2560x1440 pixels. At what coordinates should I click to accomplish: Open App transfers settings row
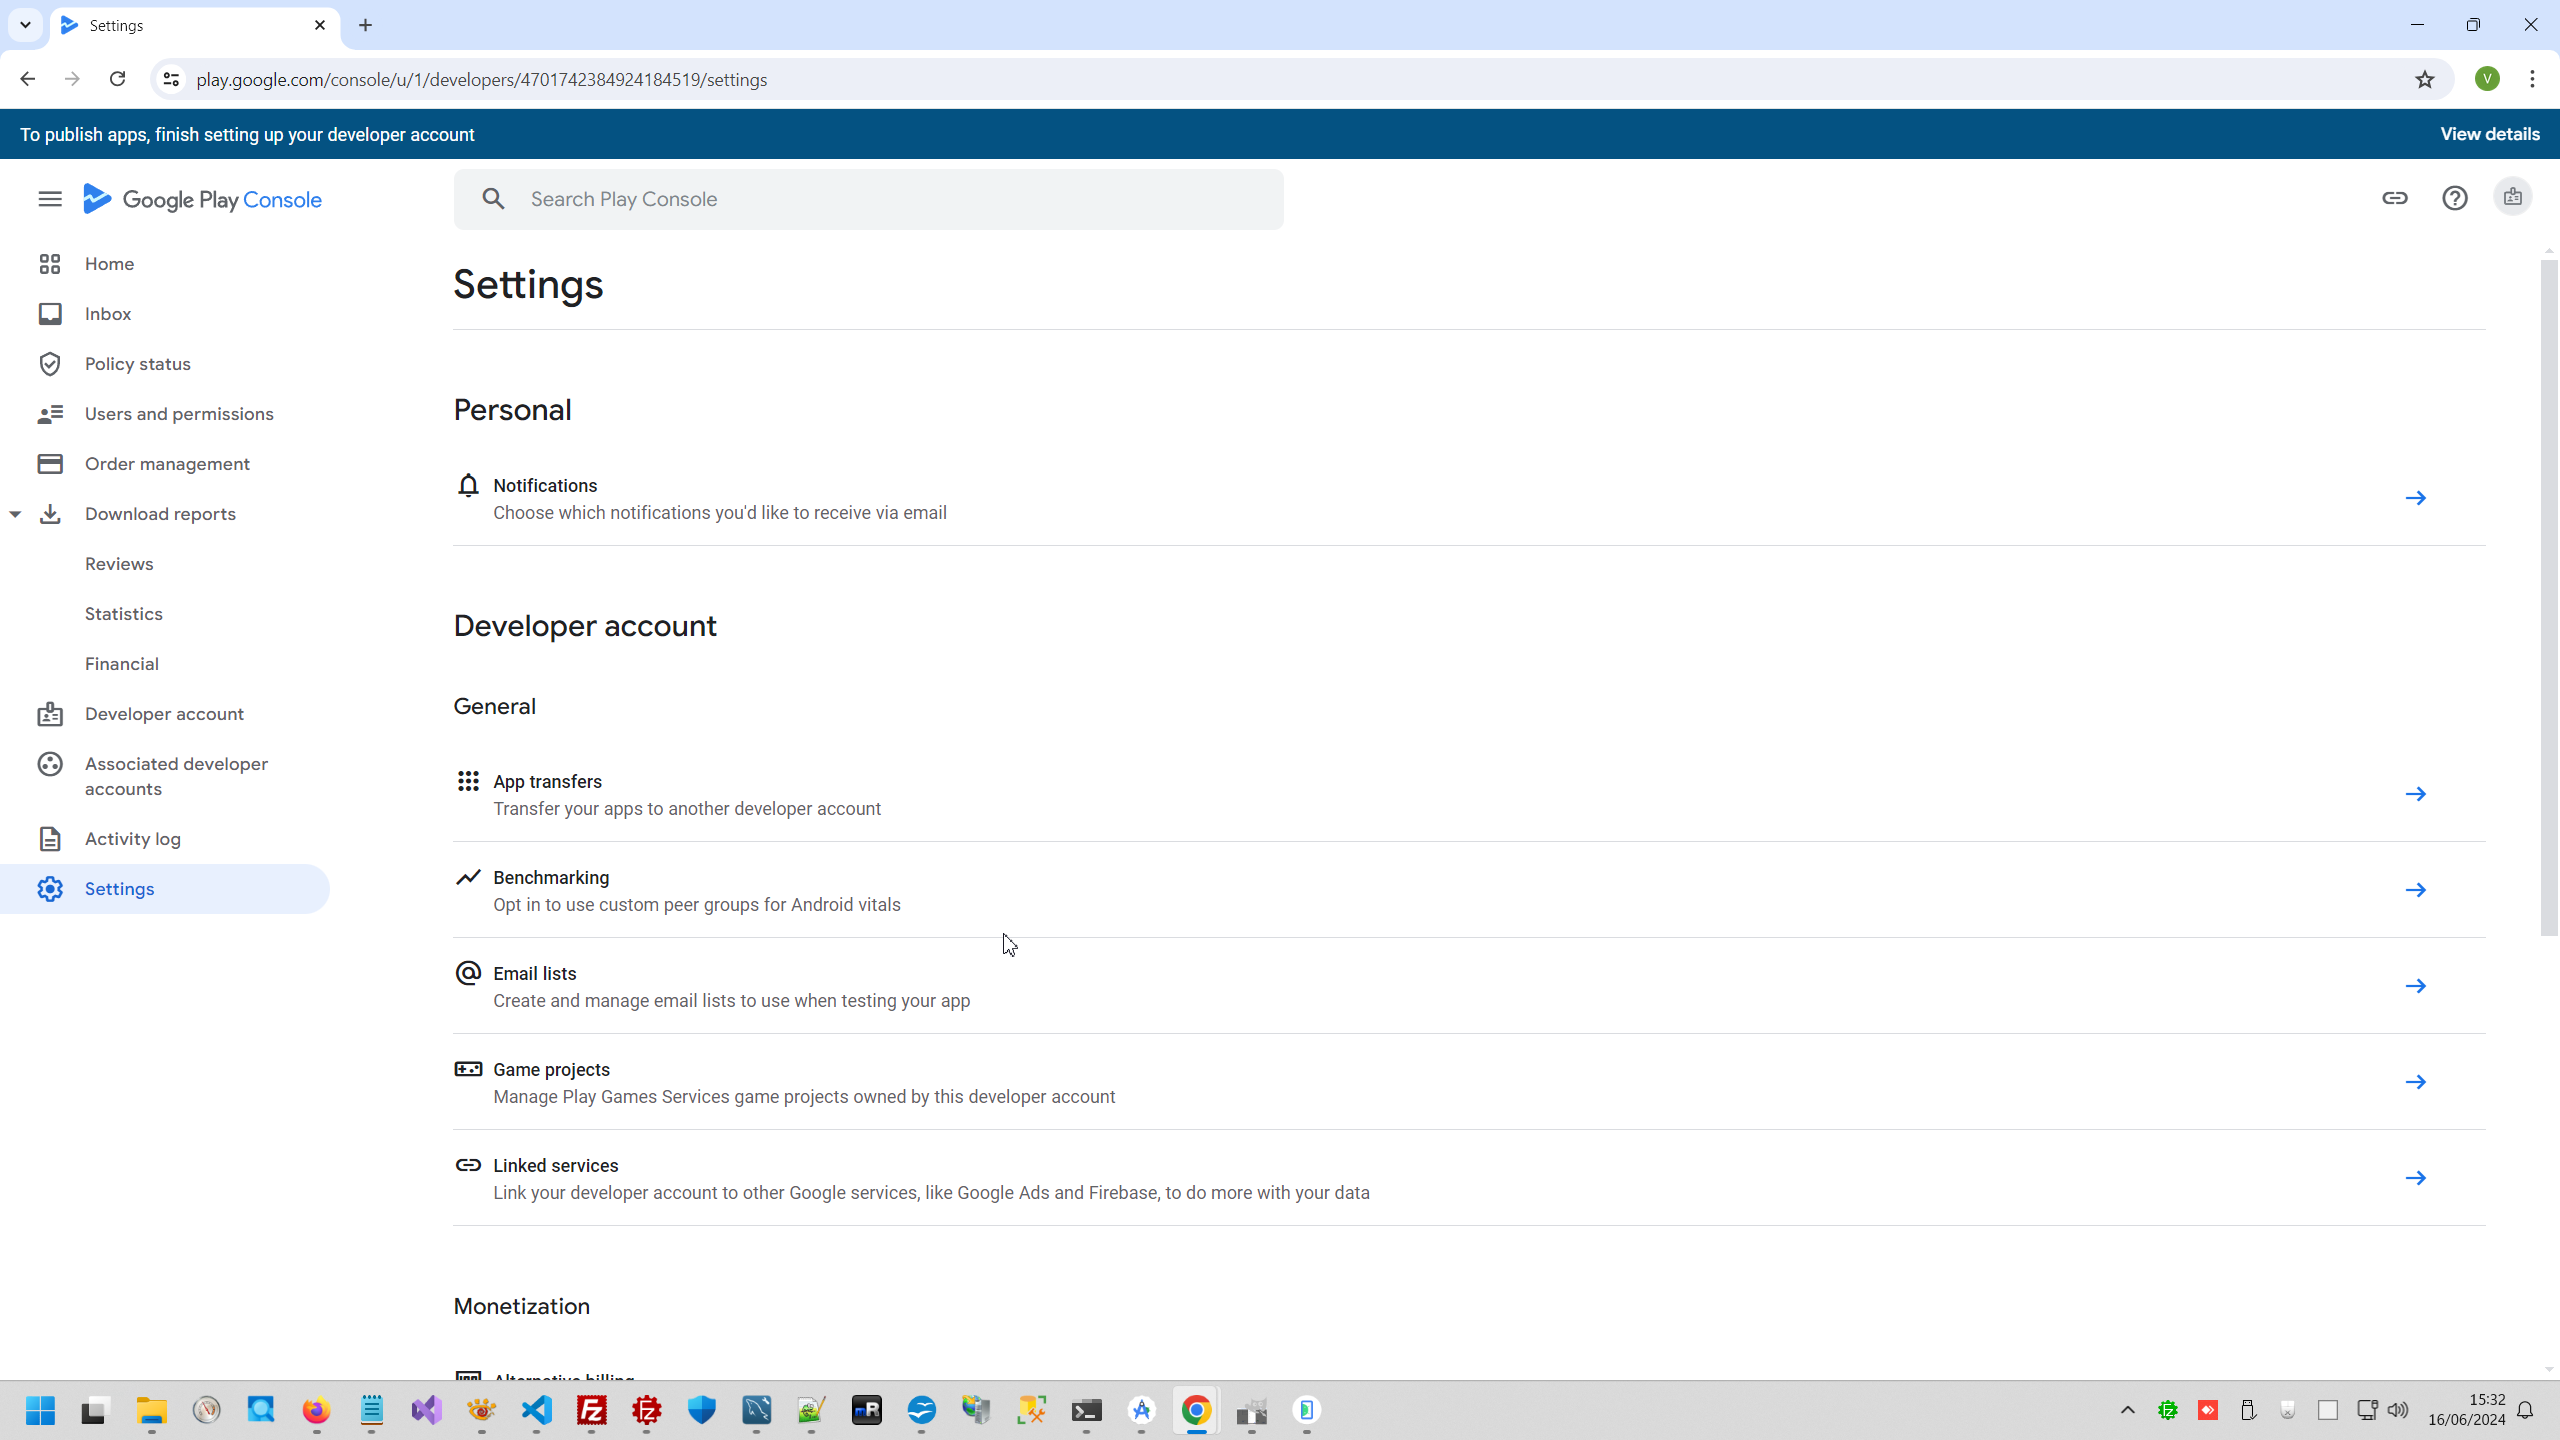pyautogui.click(x=1440, y=794)
